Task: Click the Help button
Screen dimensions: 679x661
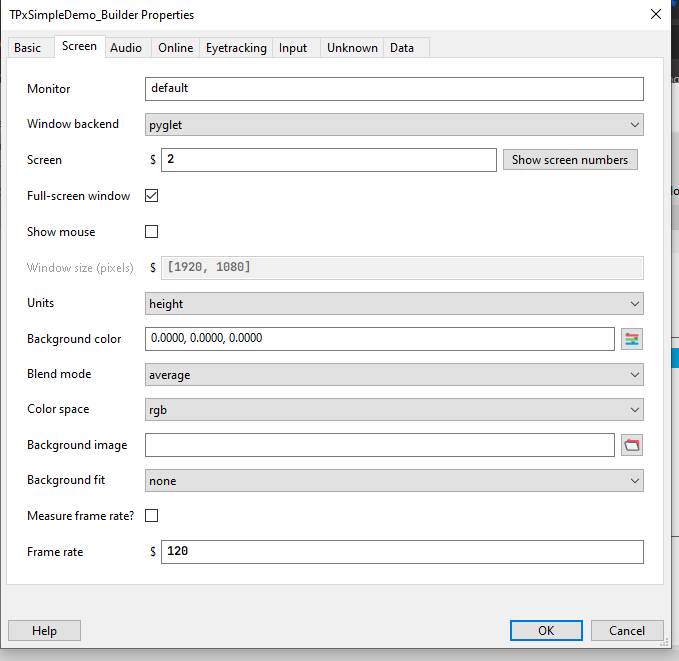Action: coord(44,631)
